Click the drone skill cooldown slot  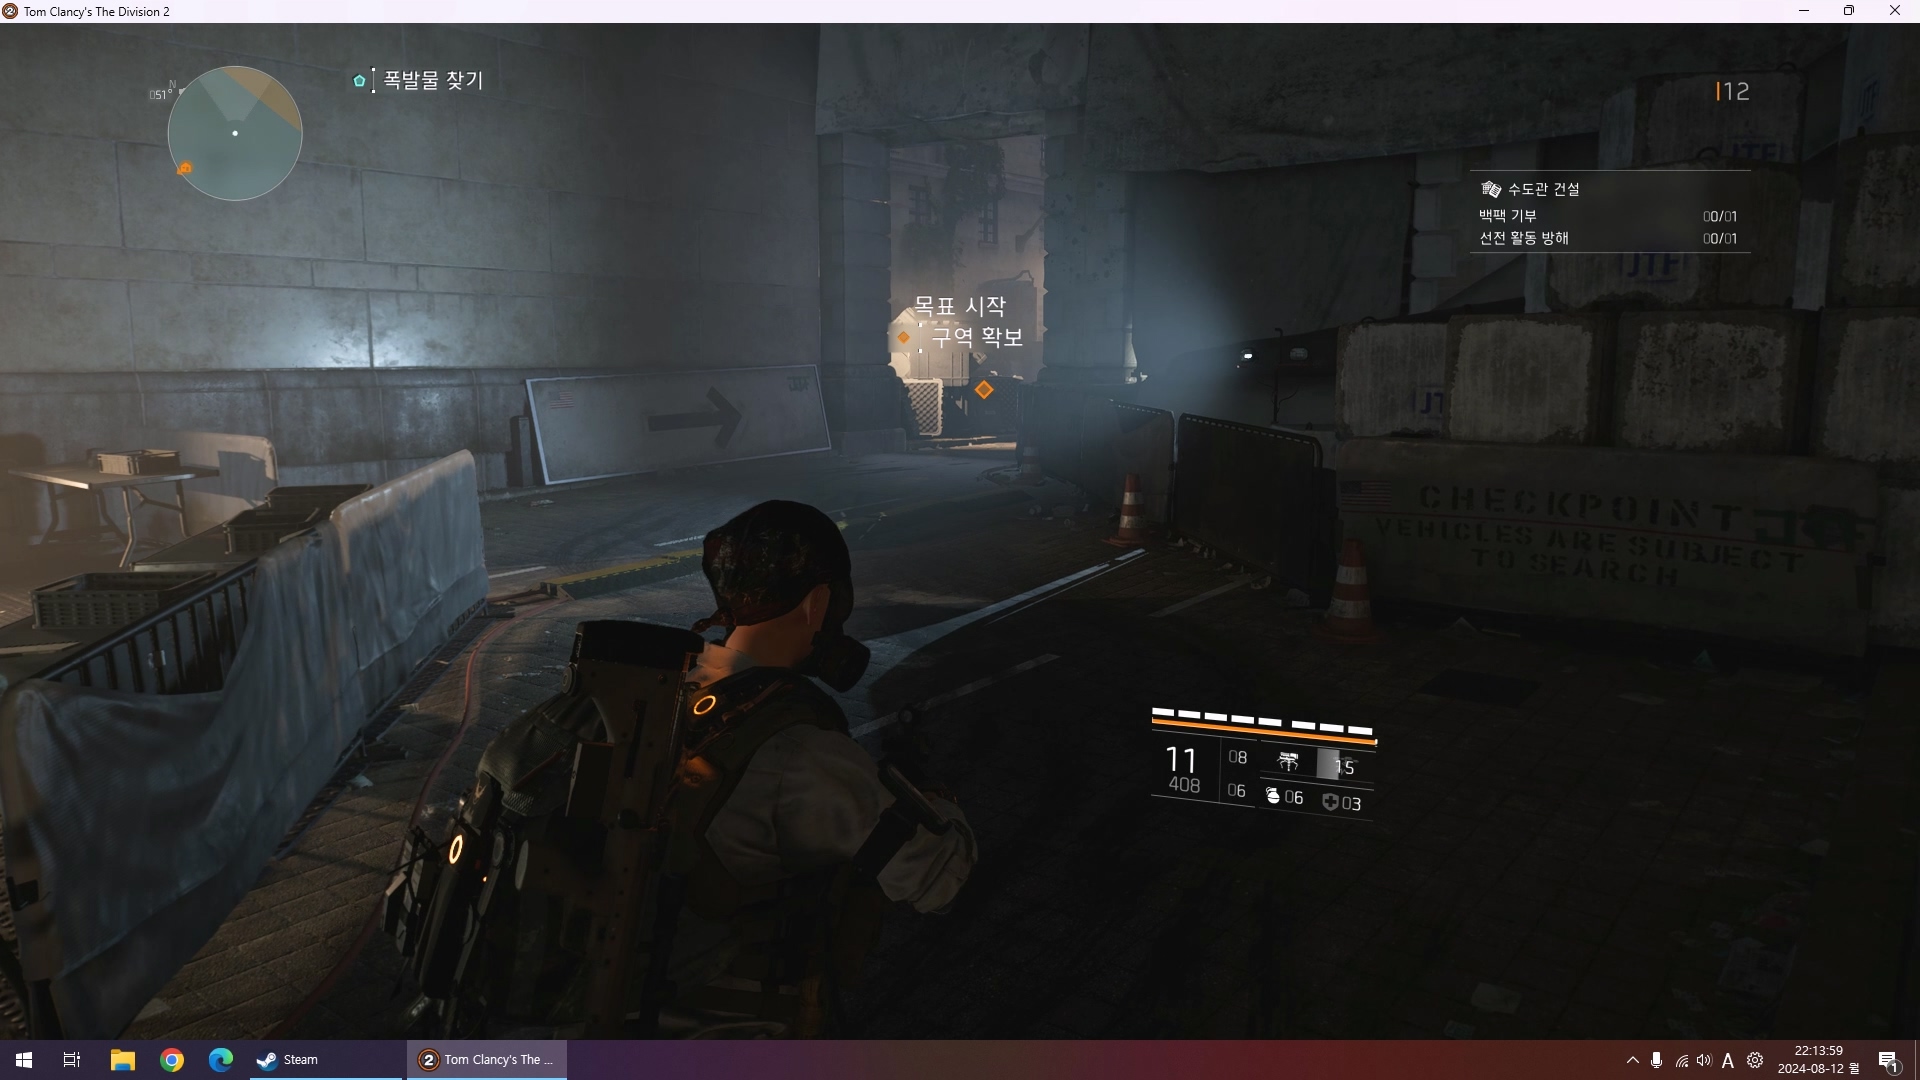coord(1338,766)
